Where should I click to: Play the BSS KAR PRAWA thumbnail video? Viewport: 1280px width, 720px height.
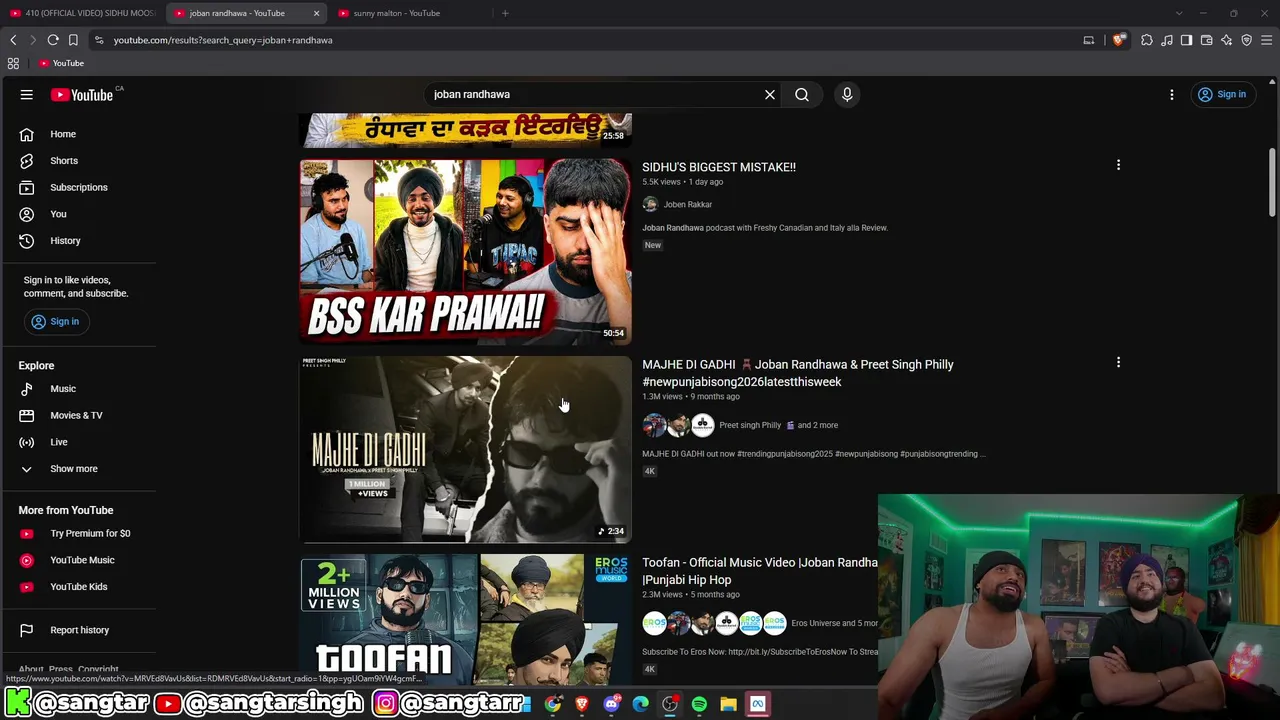(x=466, y=252)
